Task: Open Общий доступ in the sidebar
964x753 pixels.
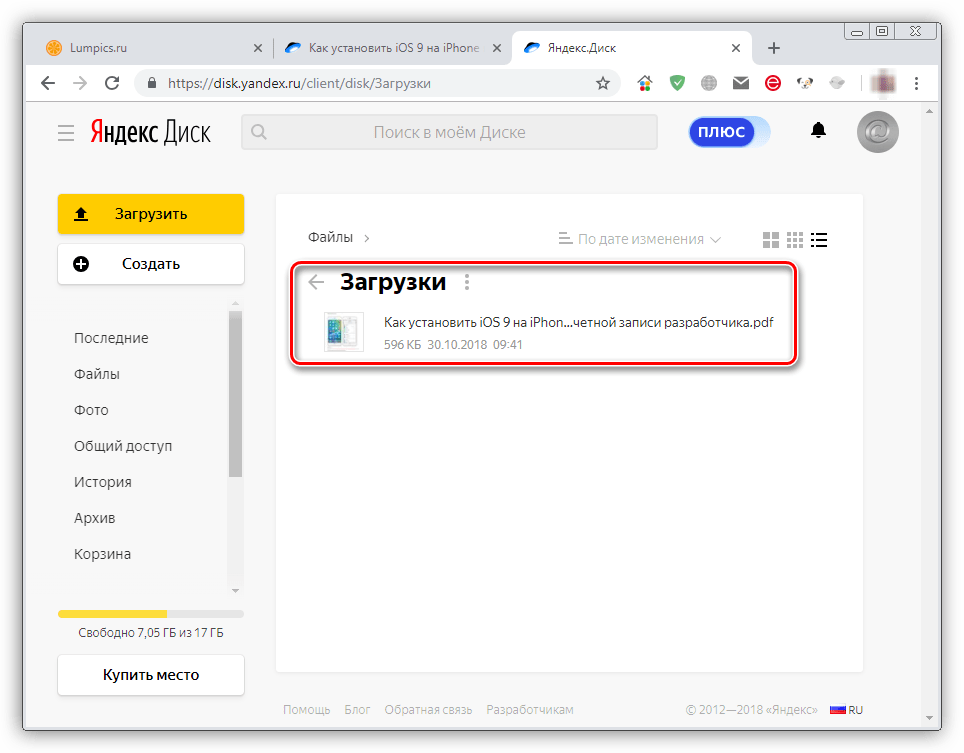Action: [x=123, y=446]
